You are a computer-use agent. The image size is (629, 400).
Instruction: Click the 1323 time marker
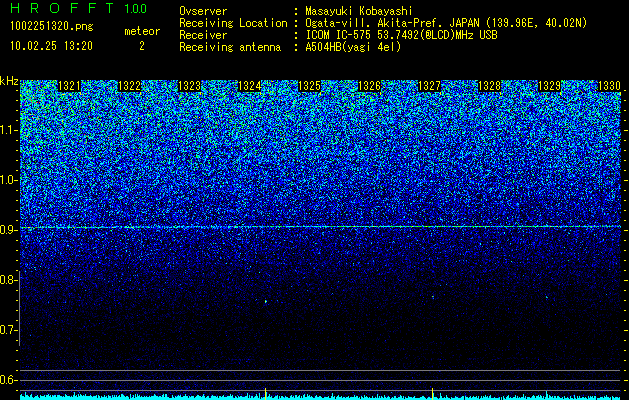pos(189,86)
